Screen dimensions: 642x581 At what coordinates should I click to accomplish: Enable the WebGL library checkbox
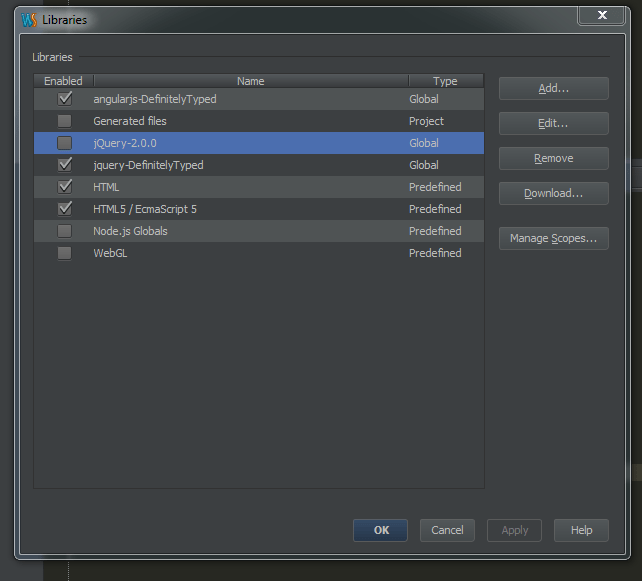click(x=65, y=253)
